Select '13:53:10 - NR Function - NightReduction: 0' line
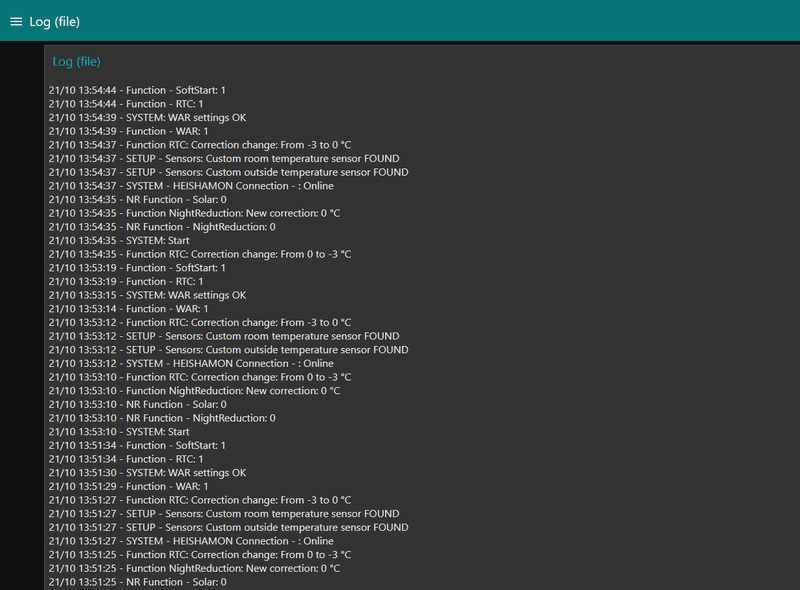800x590 pixels. (162, 419)
